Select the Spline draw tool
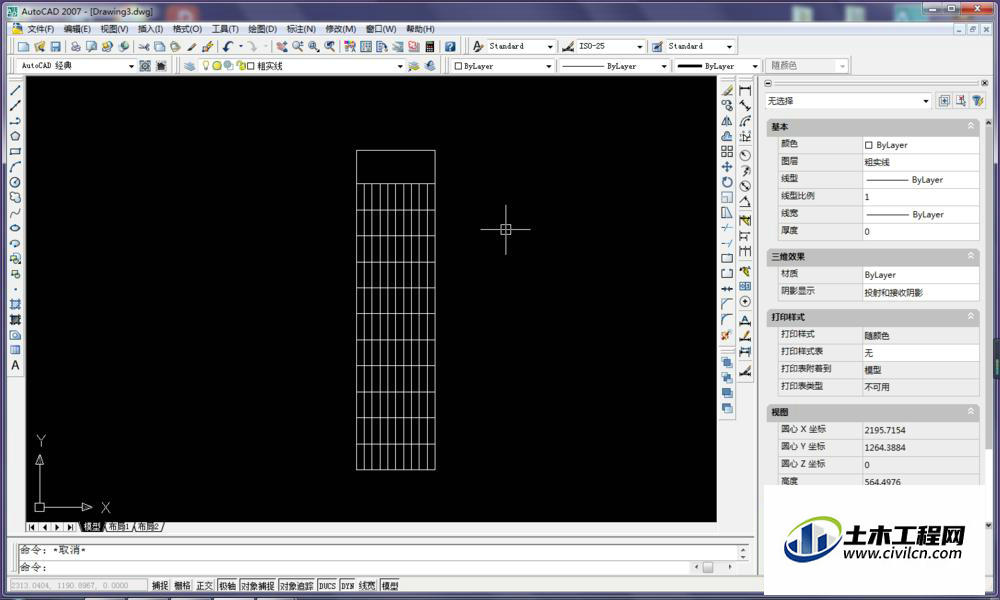This screenshot has width=1000, height=600. [15, 212]
